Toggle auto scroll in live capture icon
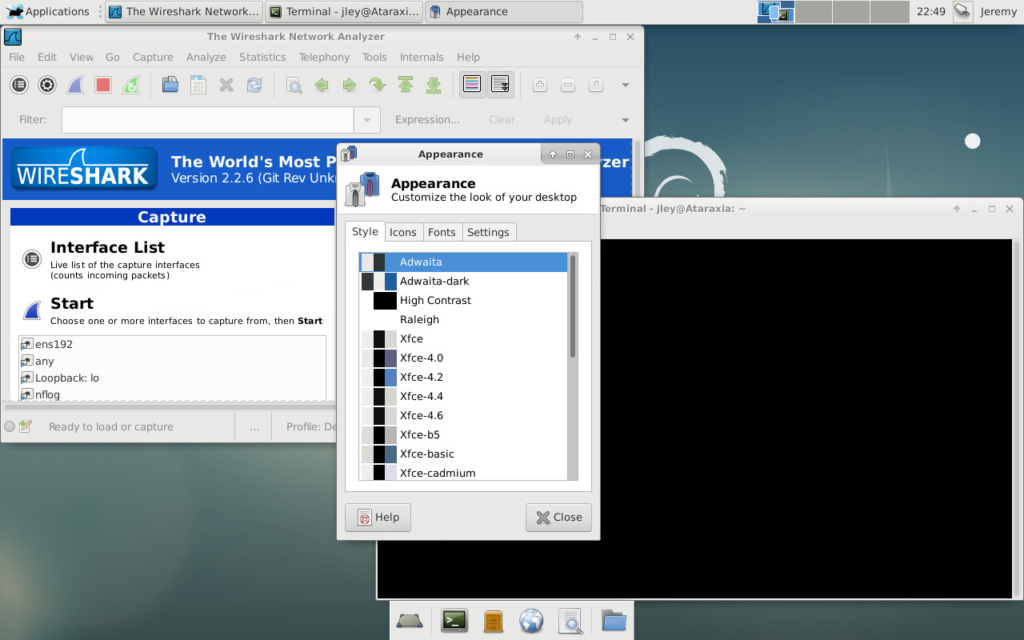The height and width of the screenshot is (640, 1024). (x=500, y=84)
